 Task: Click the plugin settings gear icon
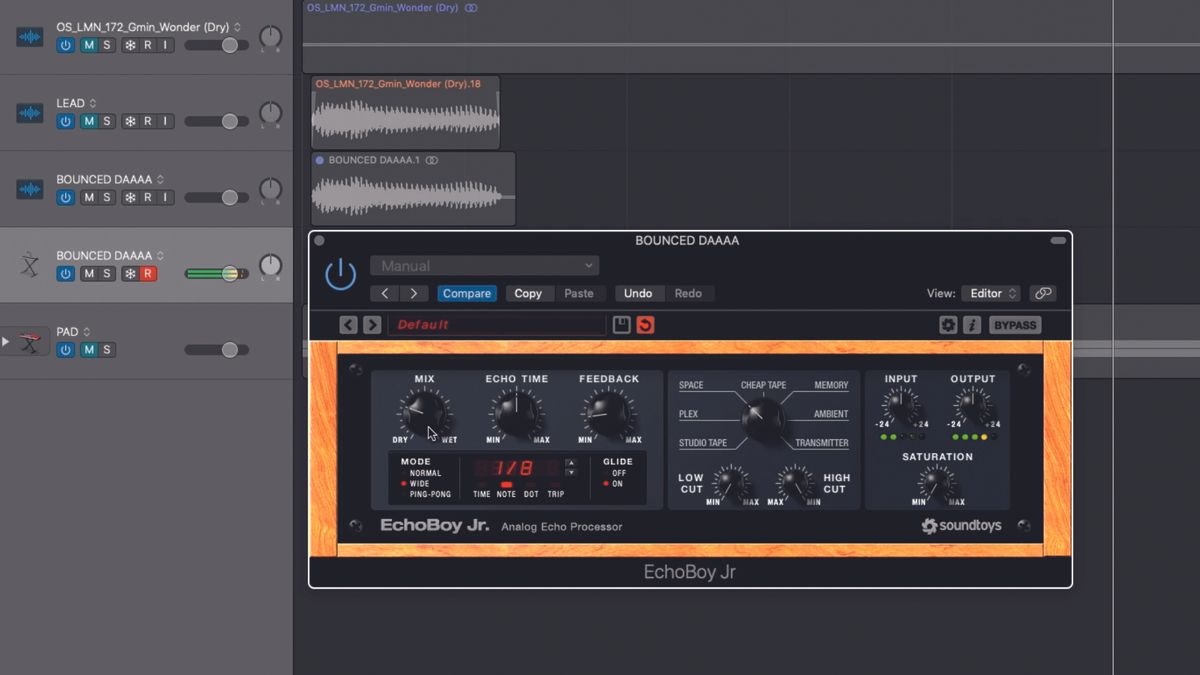[948, 324]
